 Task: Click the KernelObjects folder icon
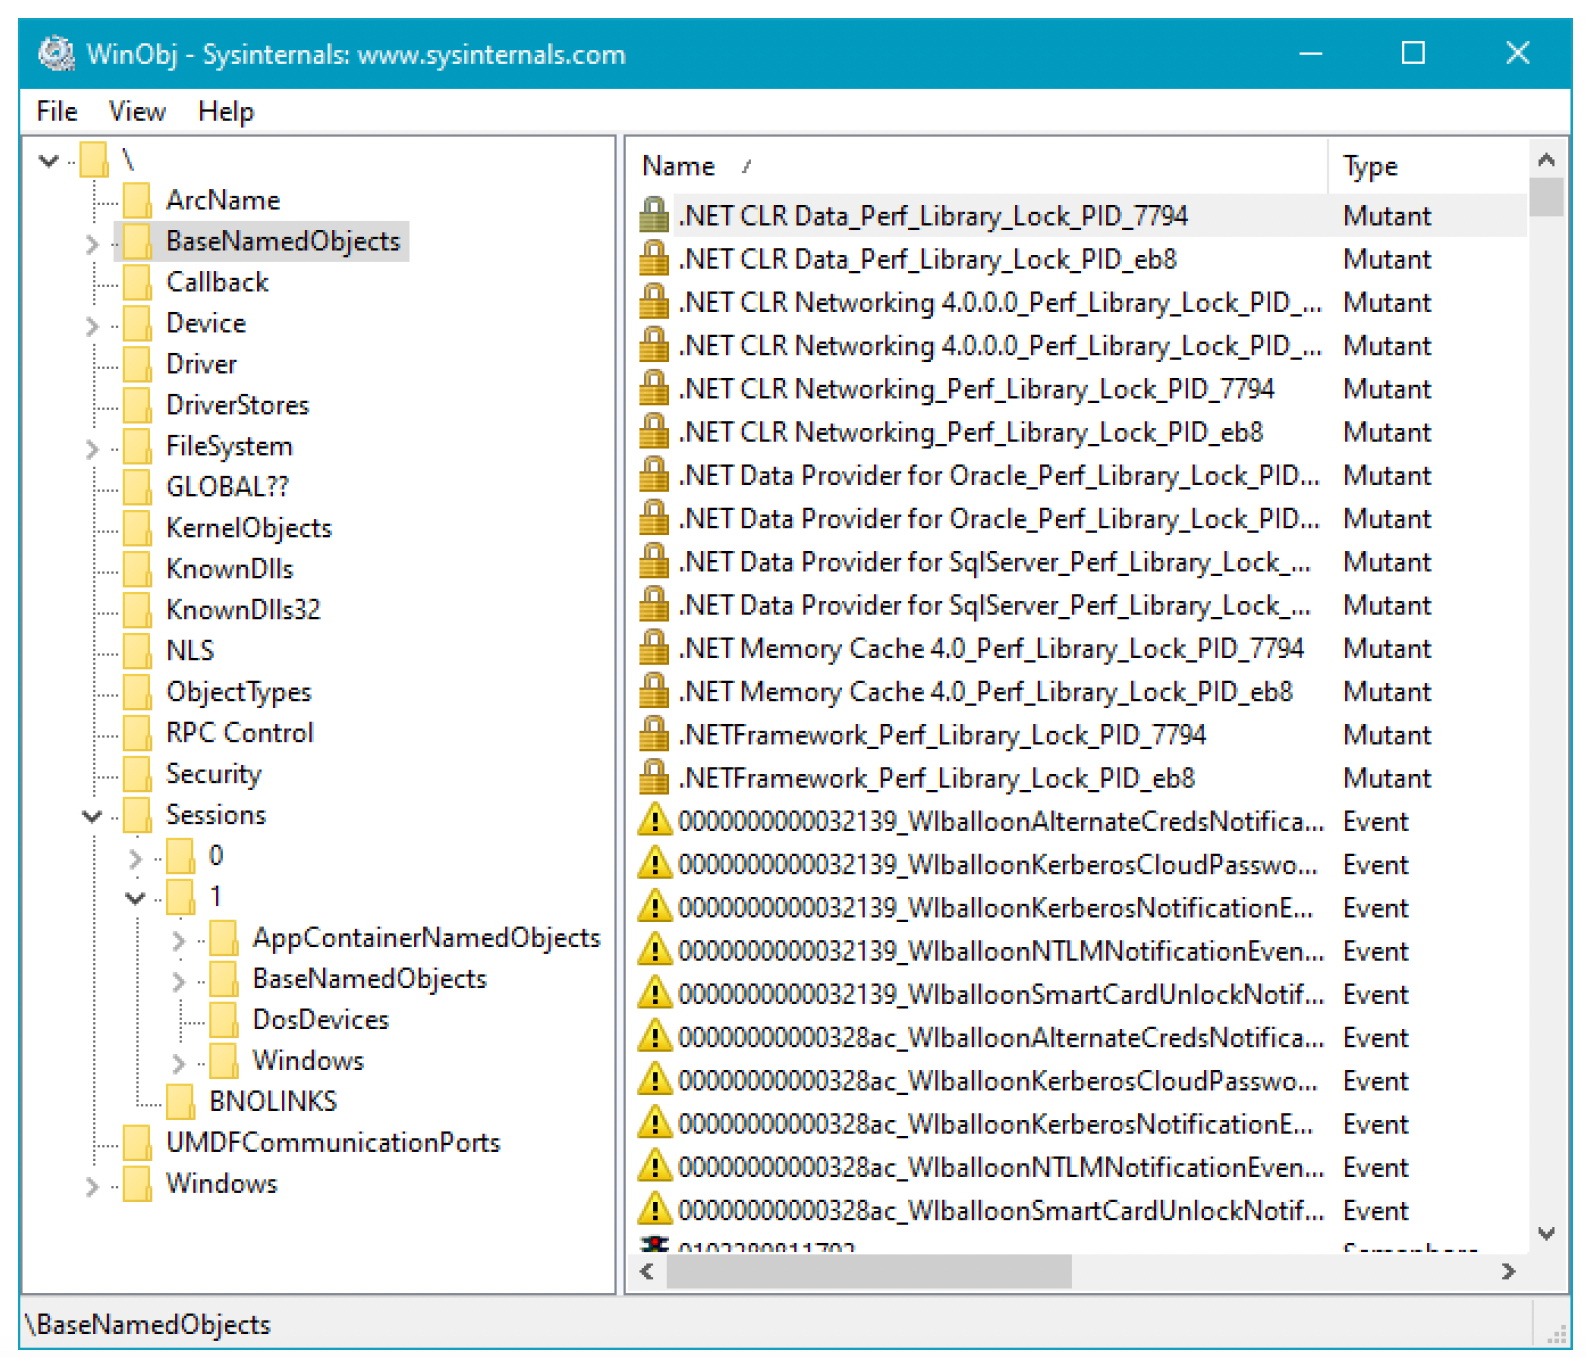tap(138, 528)
